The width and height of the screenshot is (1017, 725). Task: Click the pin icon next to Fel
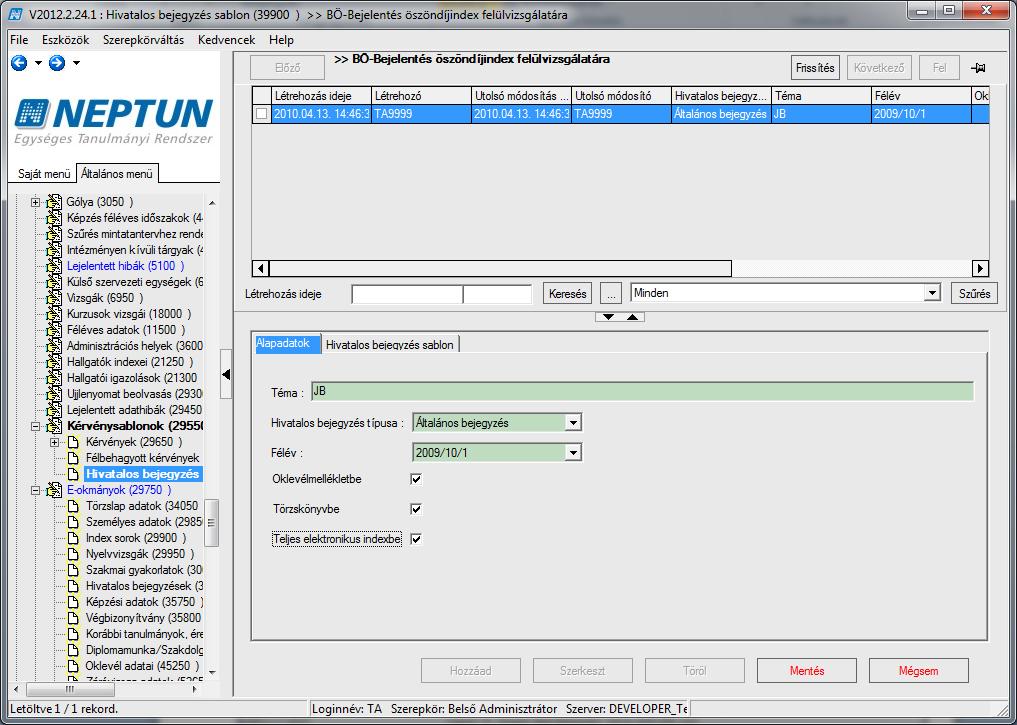[x=978, y=67]
